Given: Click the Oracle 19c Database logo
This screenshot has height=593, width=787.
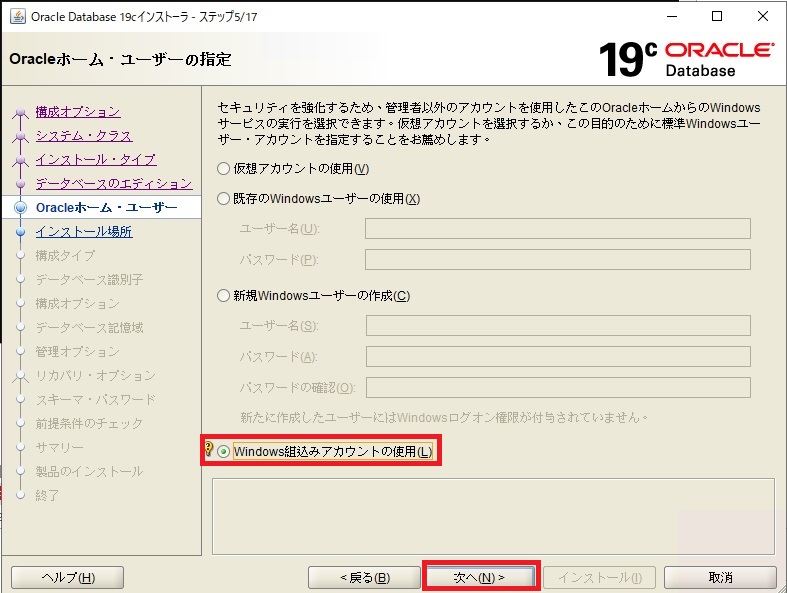Looking at the screenshot, I should pyautogui.click(x=686, y=59).
